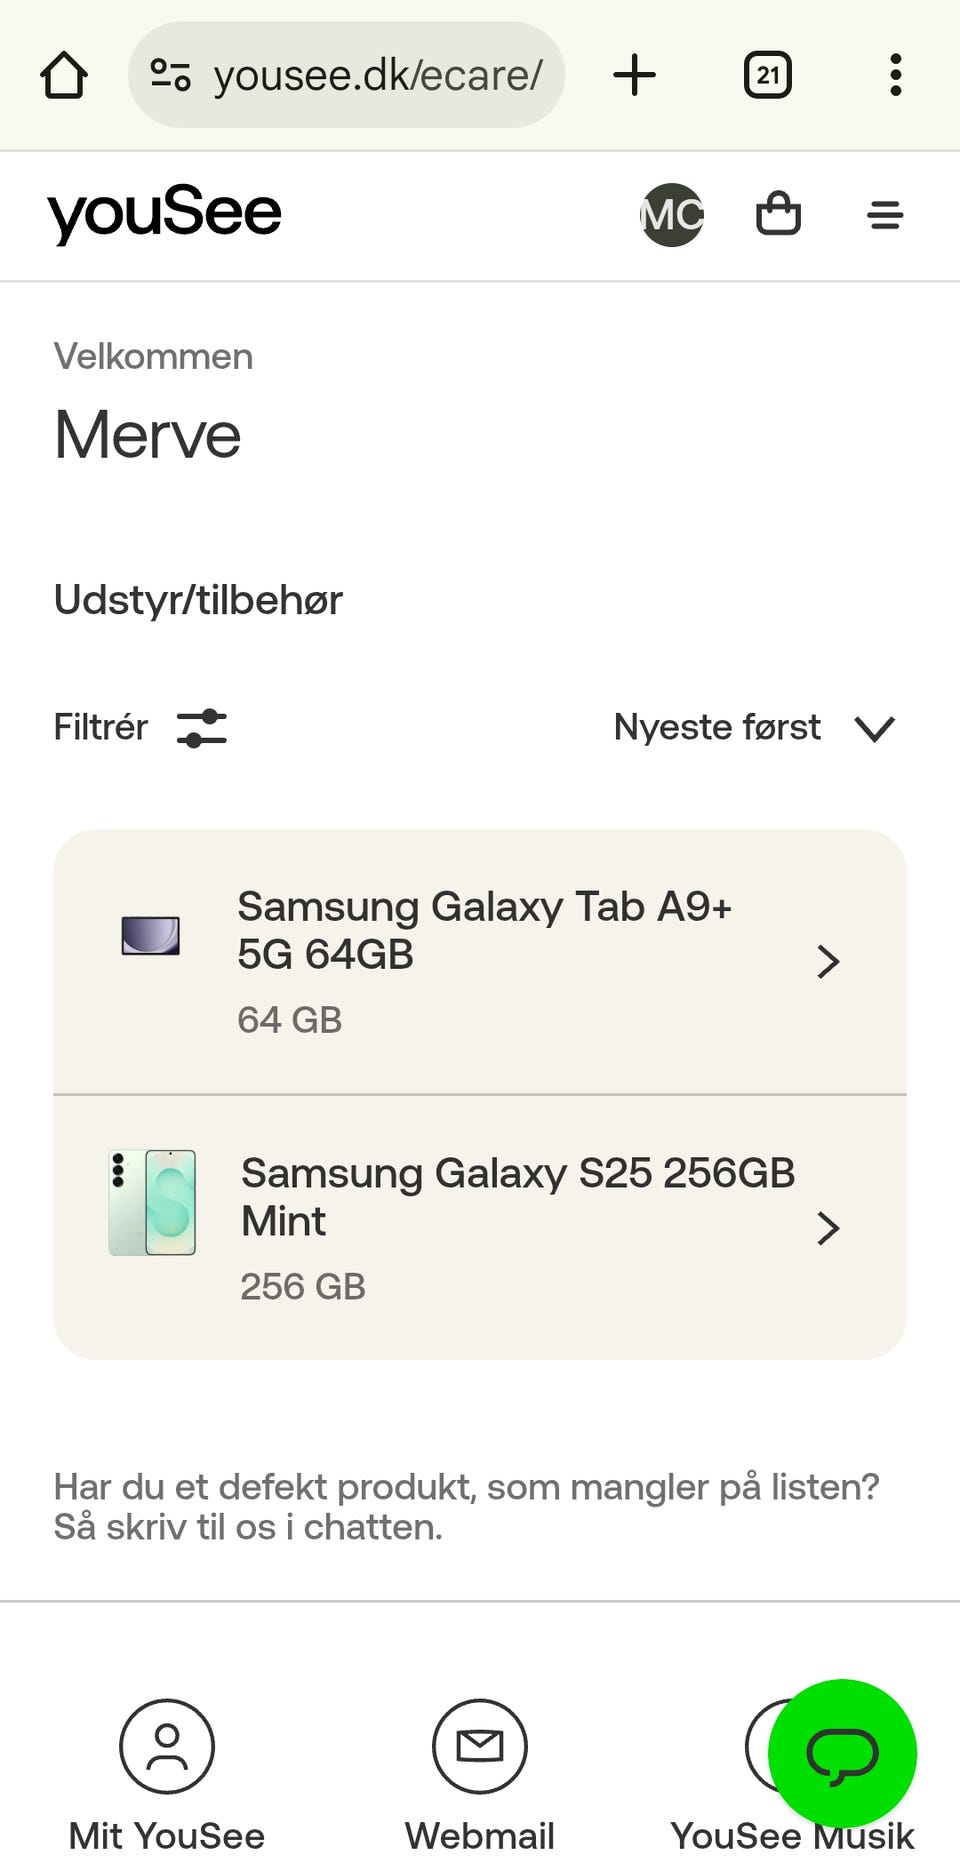The height and width of the screenshot is (1871, 960).
Task: Open site info icon in address bar
Action: point(170,75)
